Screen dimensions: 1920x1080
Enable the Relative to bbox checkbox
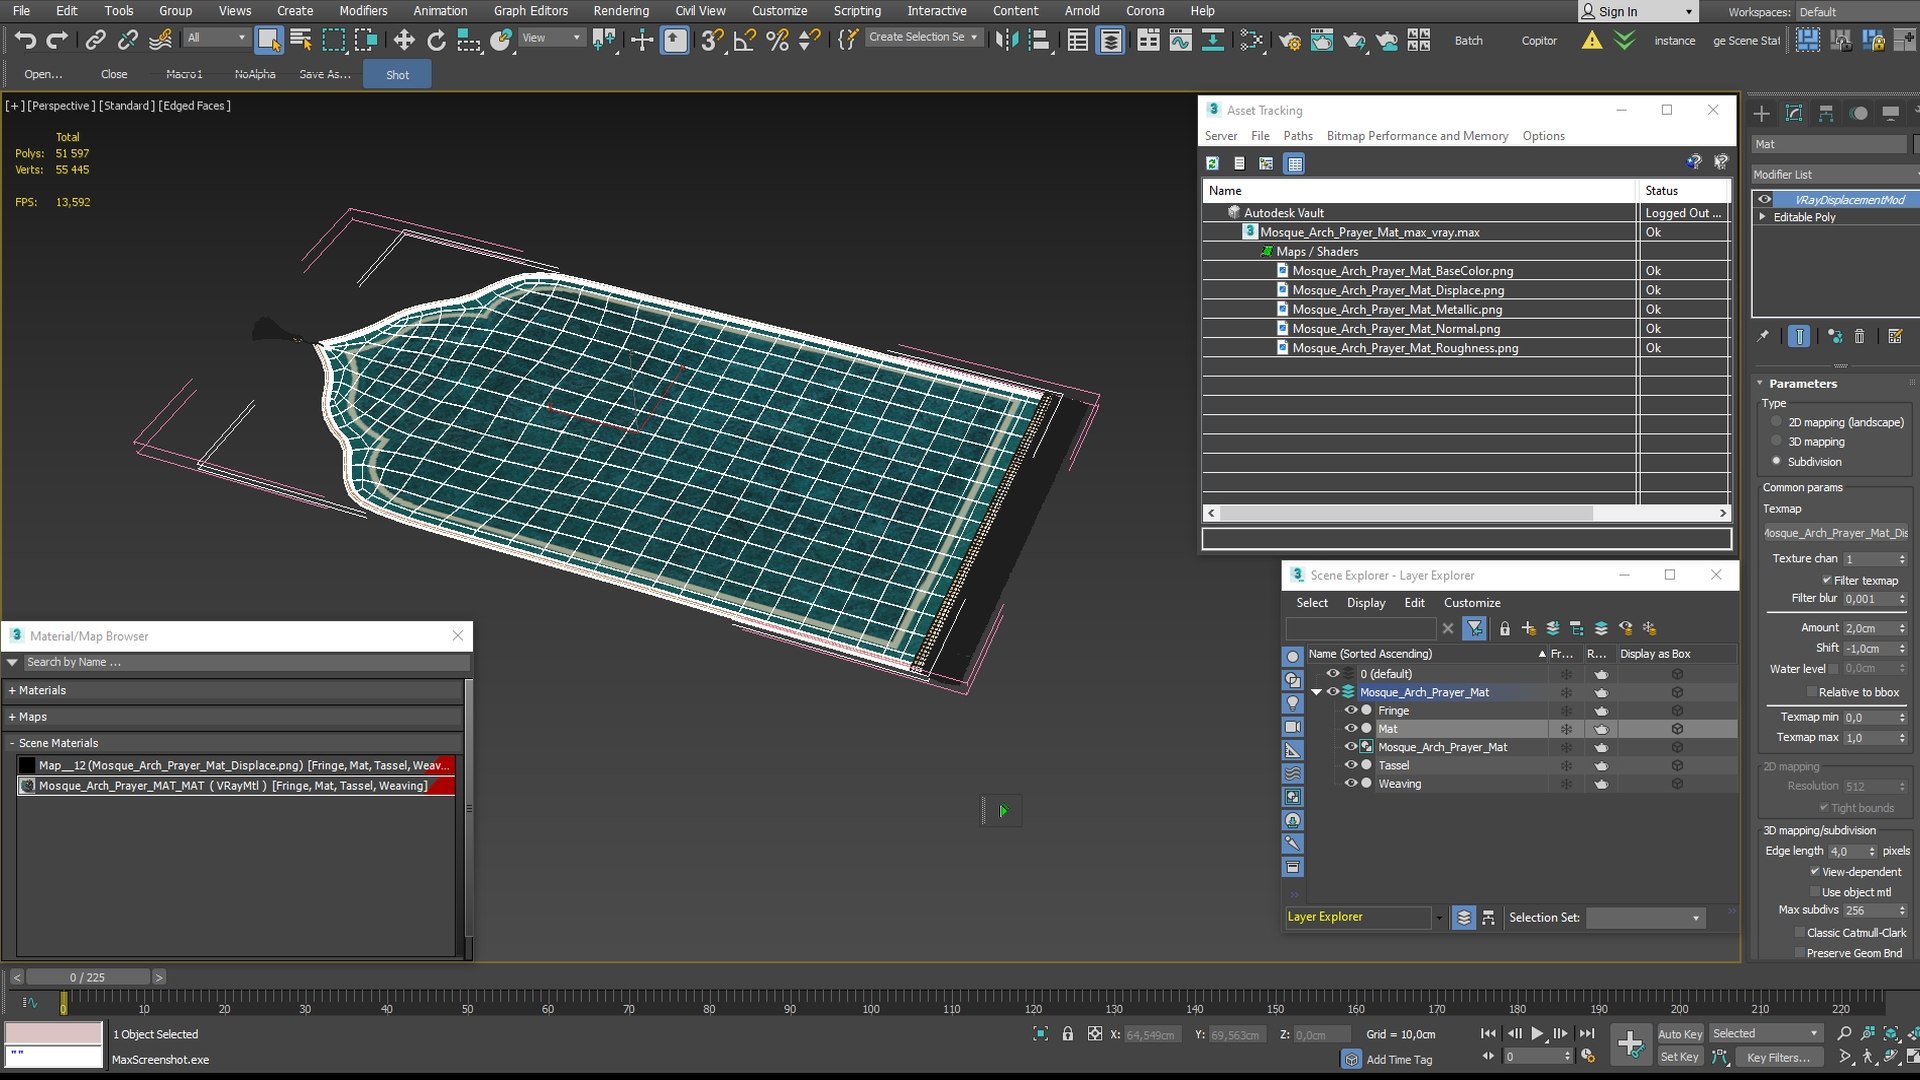(x=1811, y=692)
